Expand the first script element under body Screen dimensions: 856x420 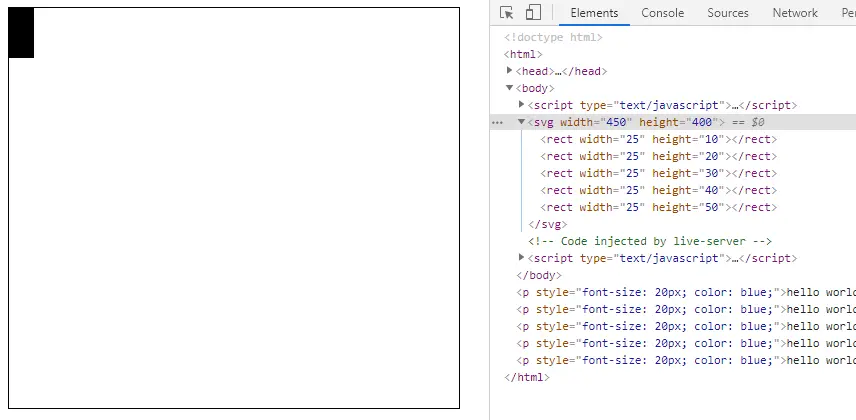click(x=521, y=104)
